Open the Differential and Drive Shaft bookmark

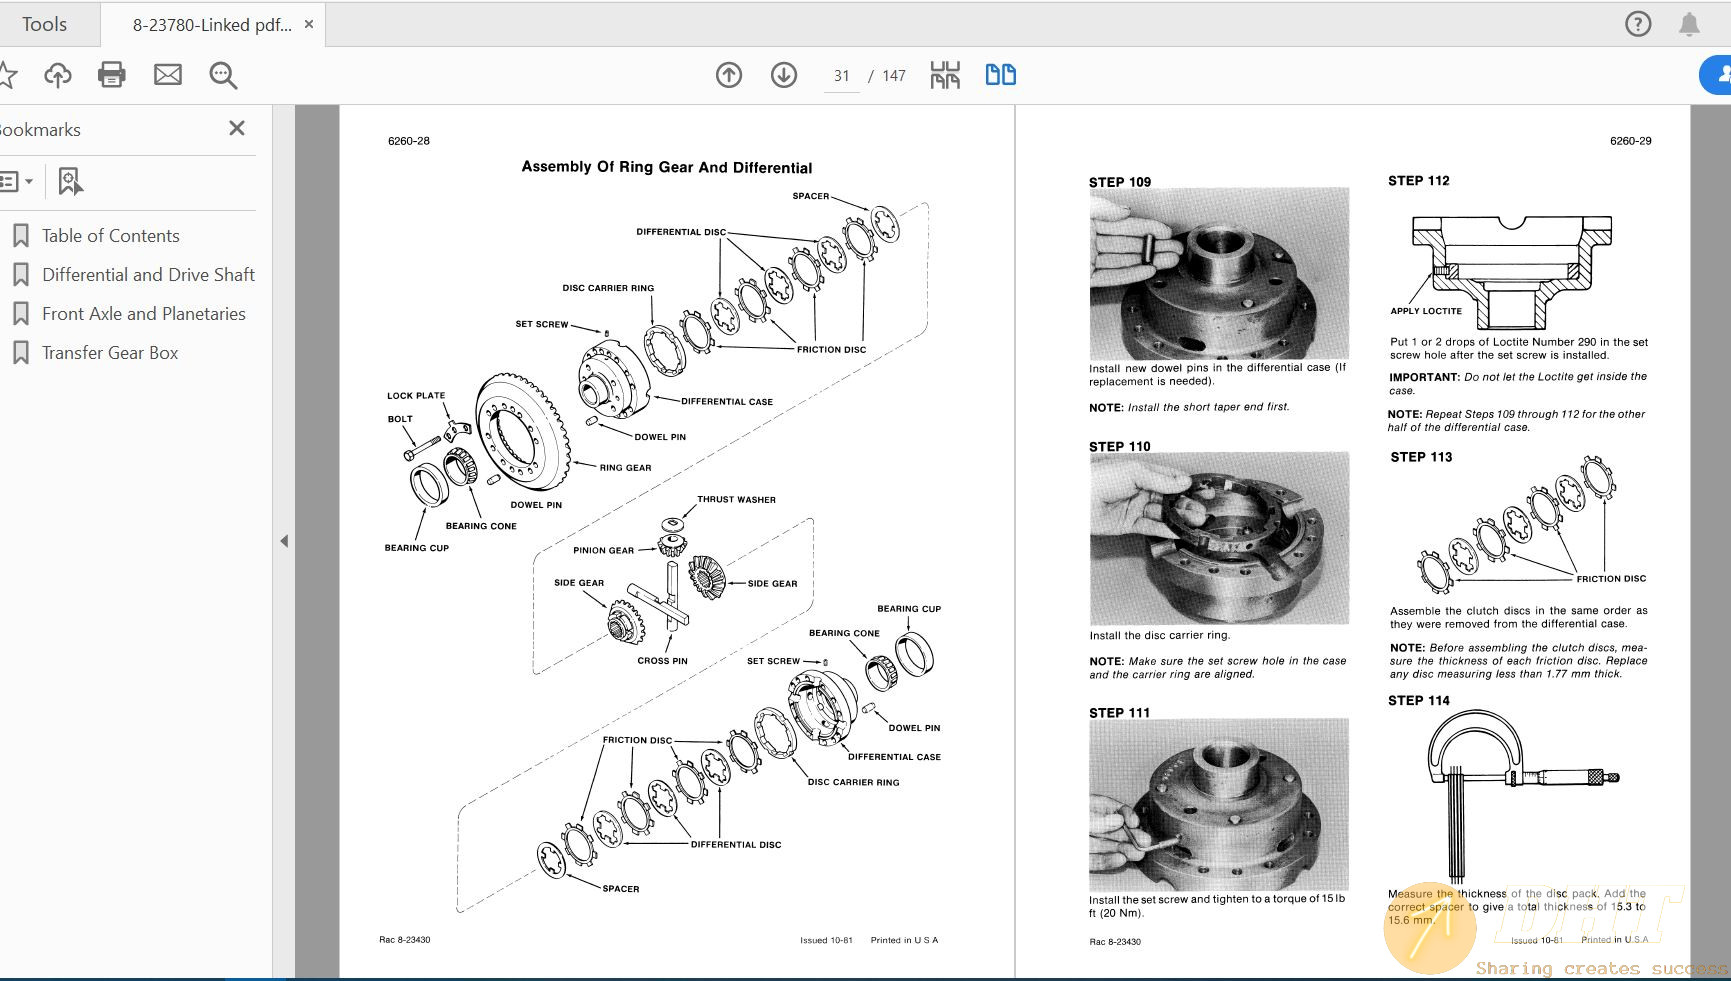(148, 274)
